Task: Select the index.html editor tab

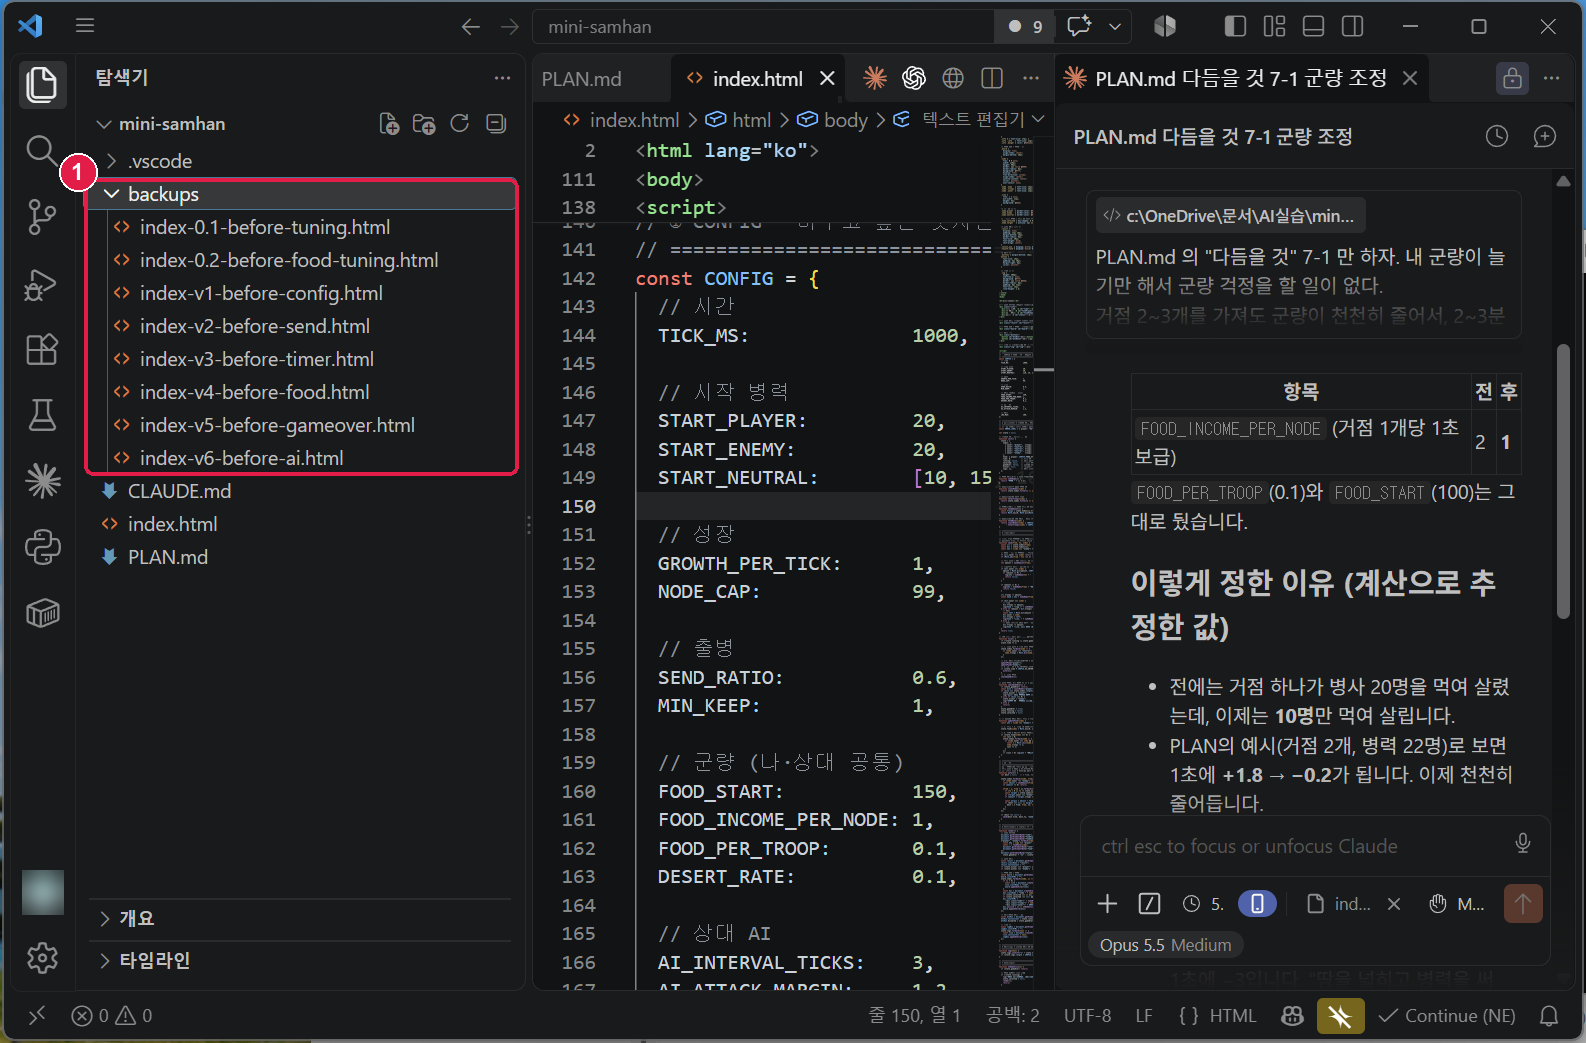Action: pyautogui.click(x=757, y=79)
